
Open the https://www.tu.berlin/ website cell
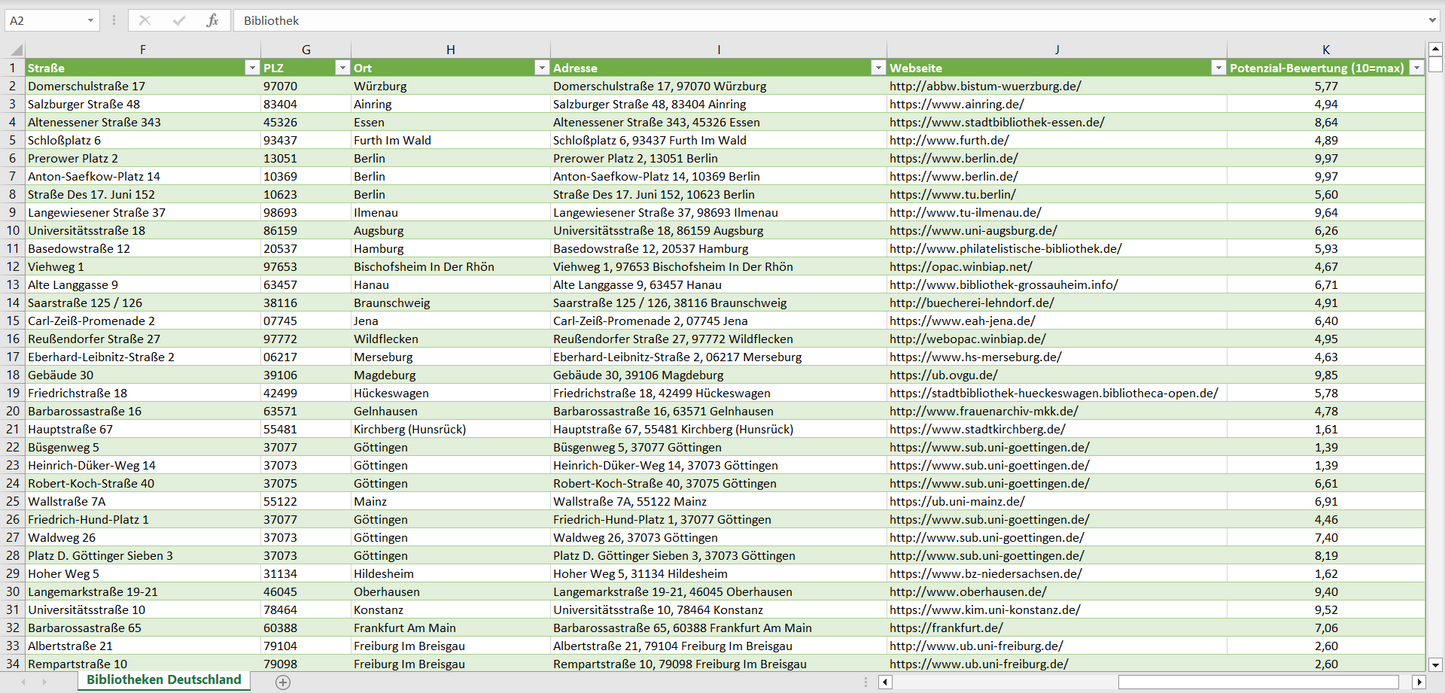952,194
